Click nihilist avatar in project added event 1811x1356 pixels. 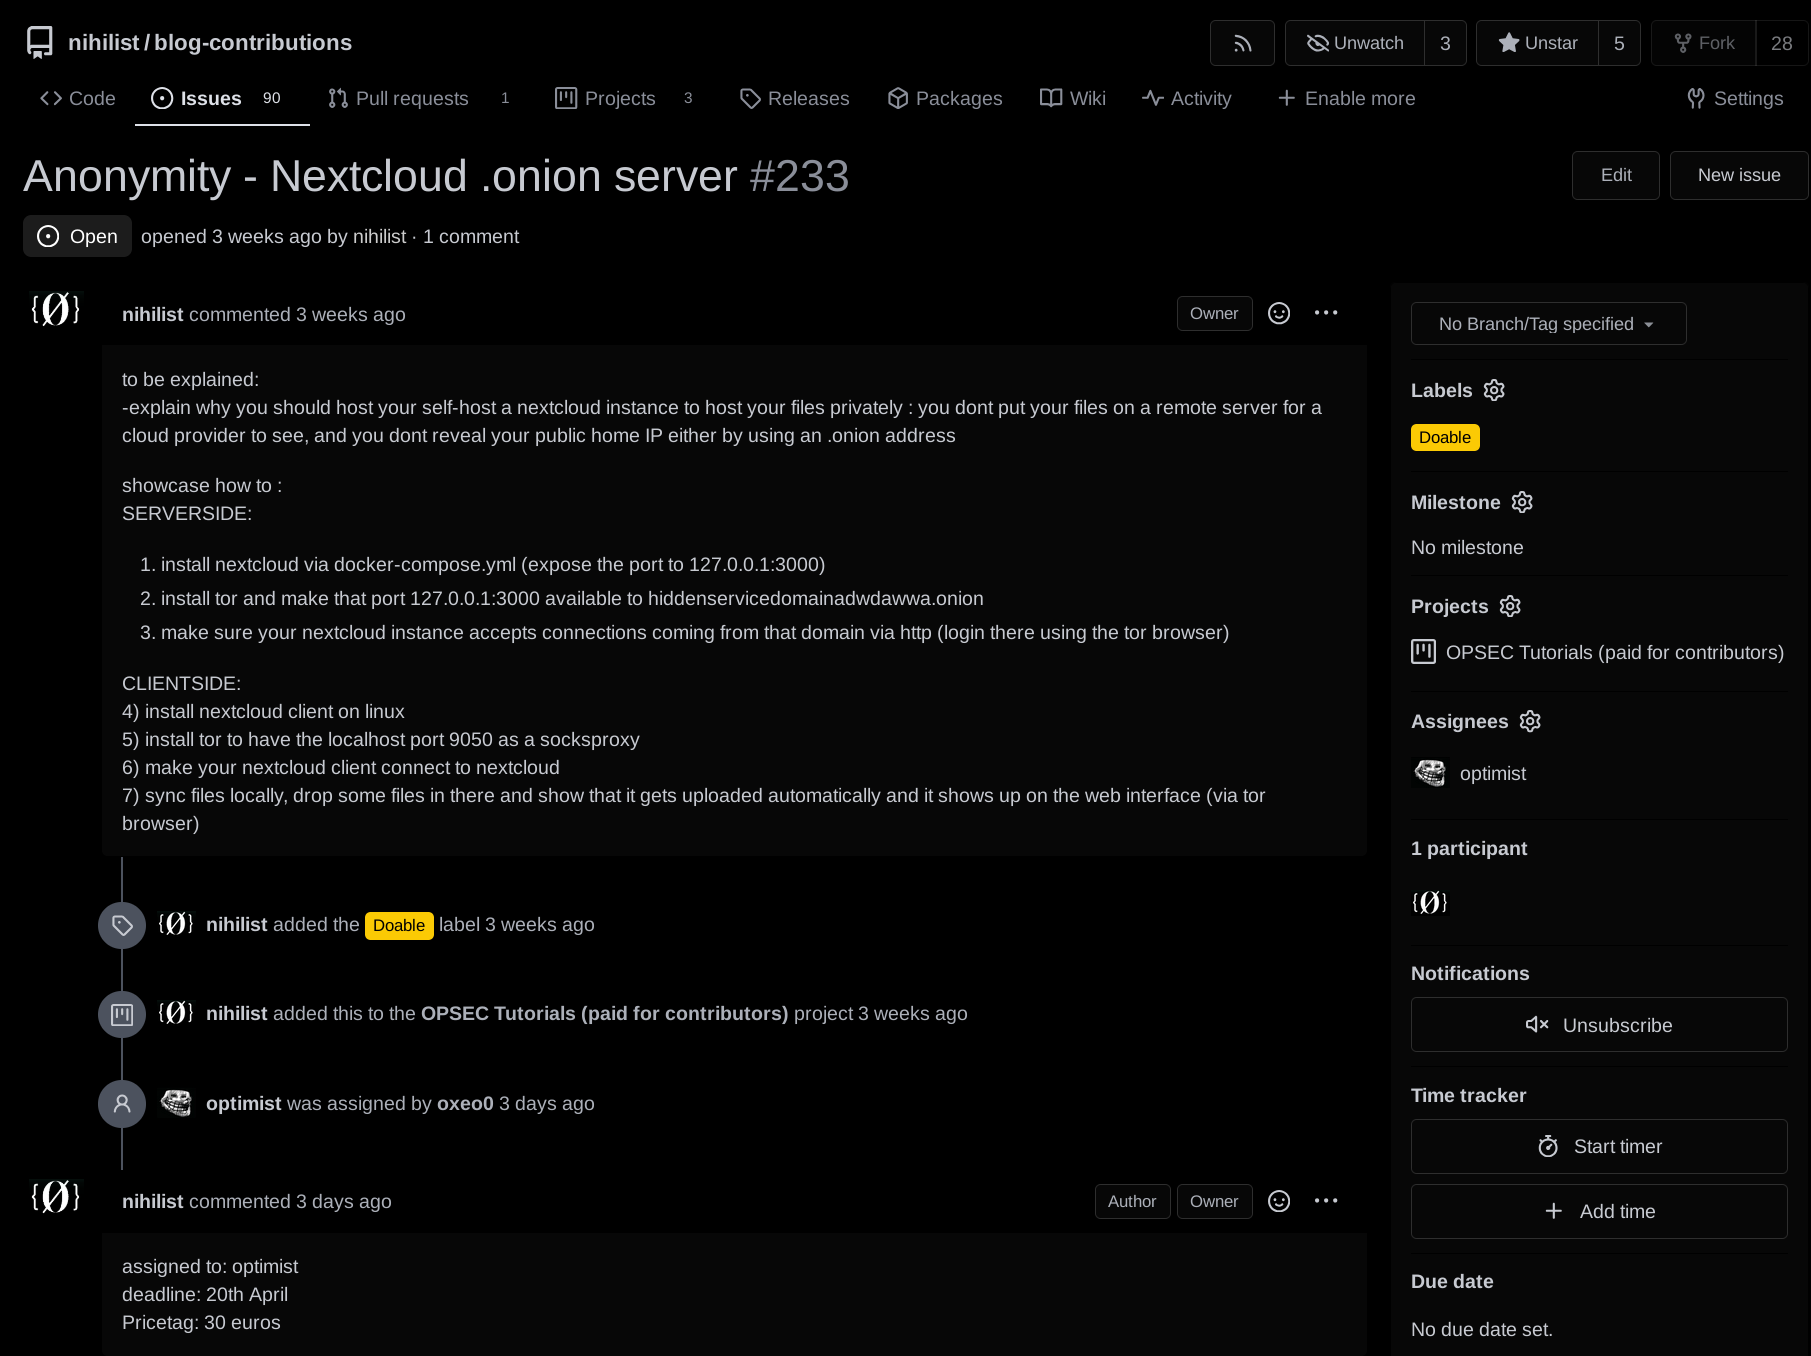(x=176, y=1012)
